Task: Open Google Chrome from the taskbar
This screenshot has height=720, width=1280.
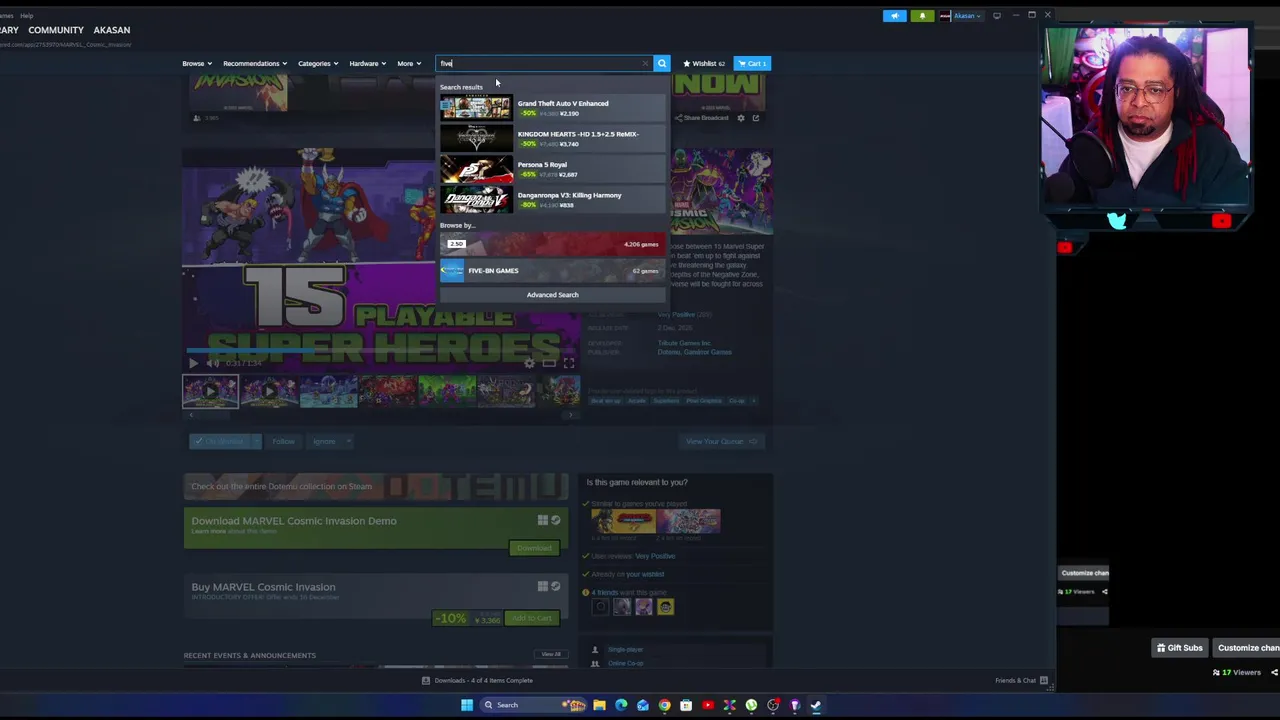Action: (x=664, y=705)
